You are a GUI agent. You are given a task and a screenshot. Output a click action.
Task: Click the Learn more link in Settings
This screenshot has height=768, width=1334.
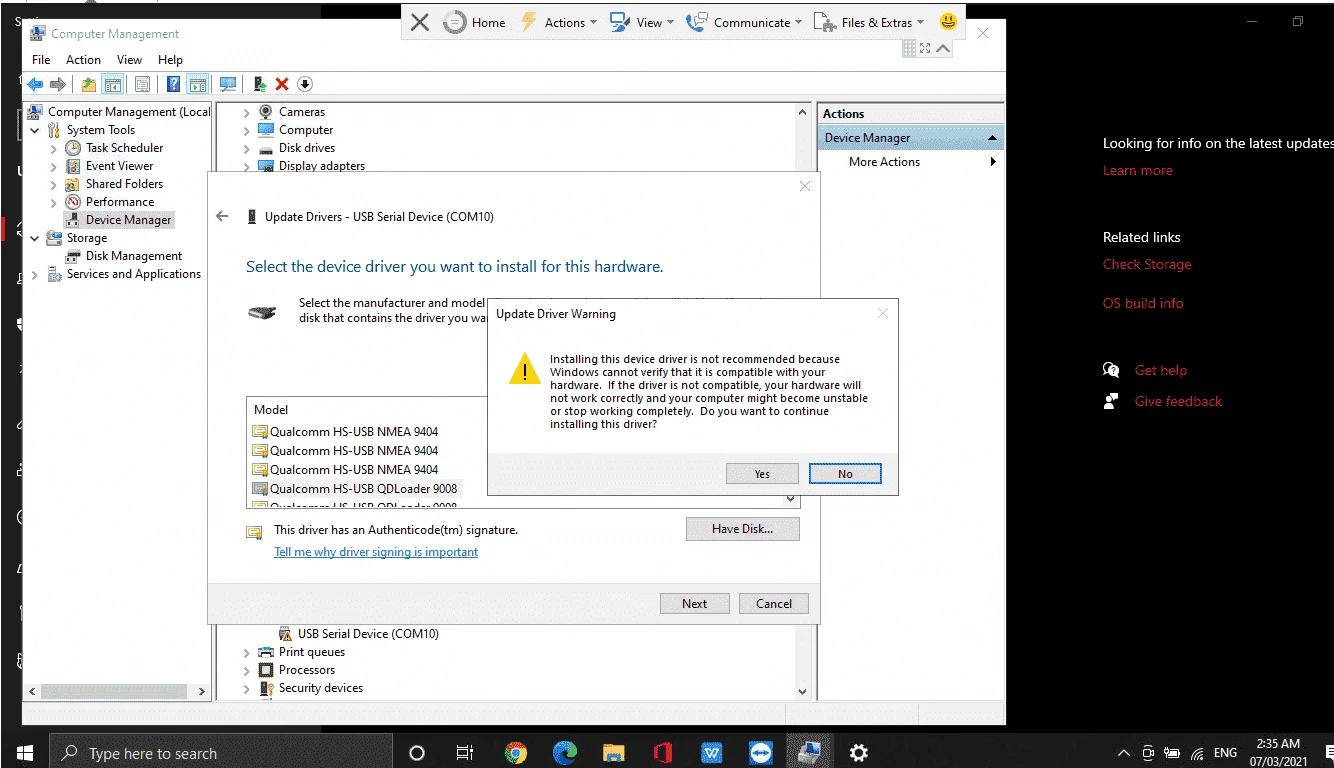coord(1138,170)
